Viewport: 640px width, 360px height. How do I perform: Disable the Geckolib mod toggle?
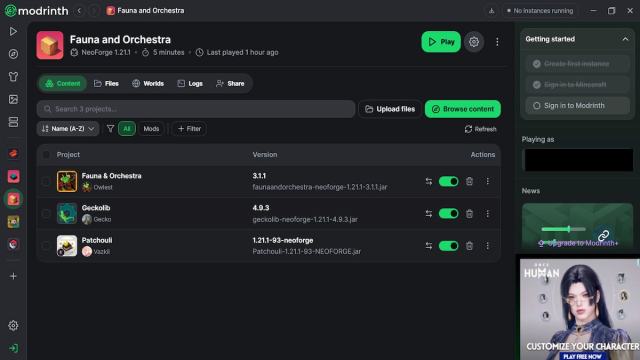click(x=449, y=213)
